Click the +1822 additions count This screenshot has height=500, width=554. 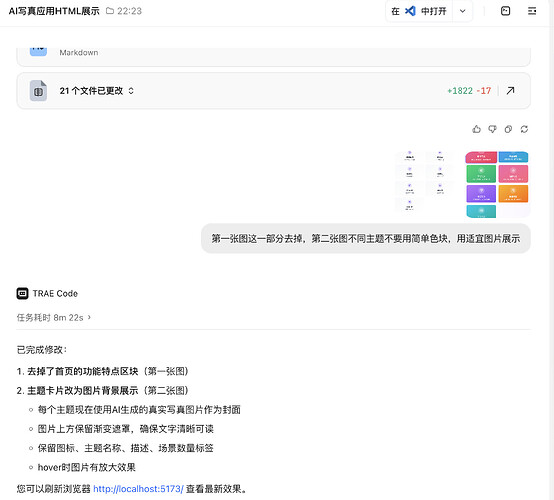tap(460, 91)
